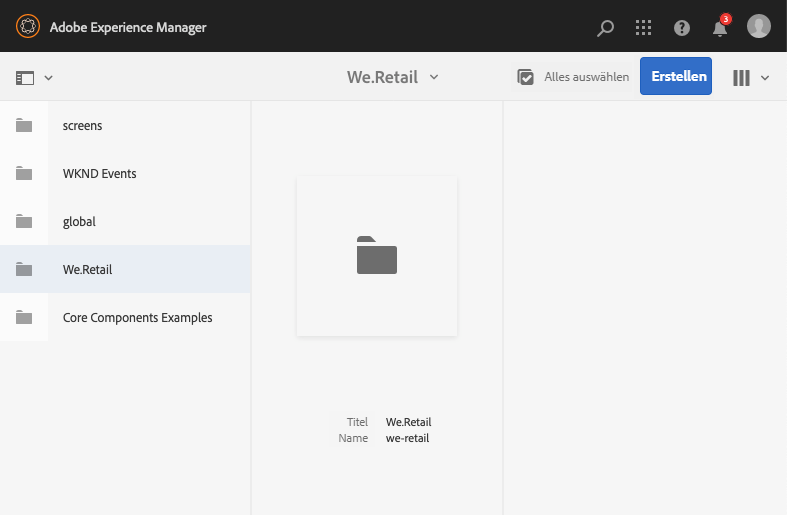Show notifications via the bell icon
The height and width of the screenshot is (515, 787).
[720, 28]
